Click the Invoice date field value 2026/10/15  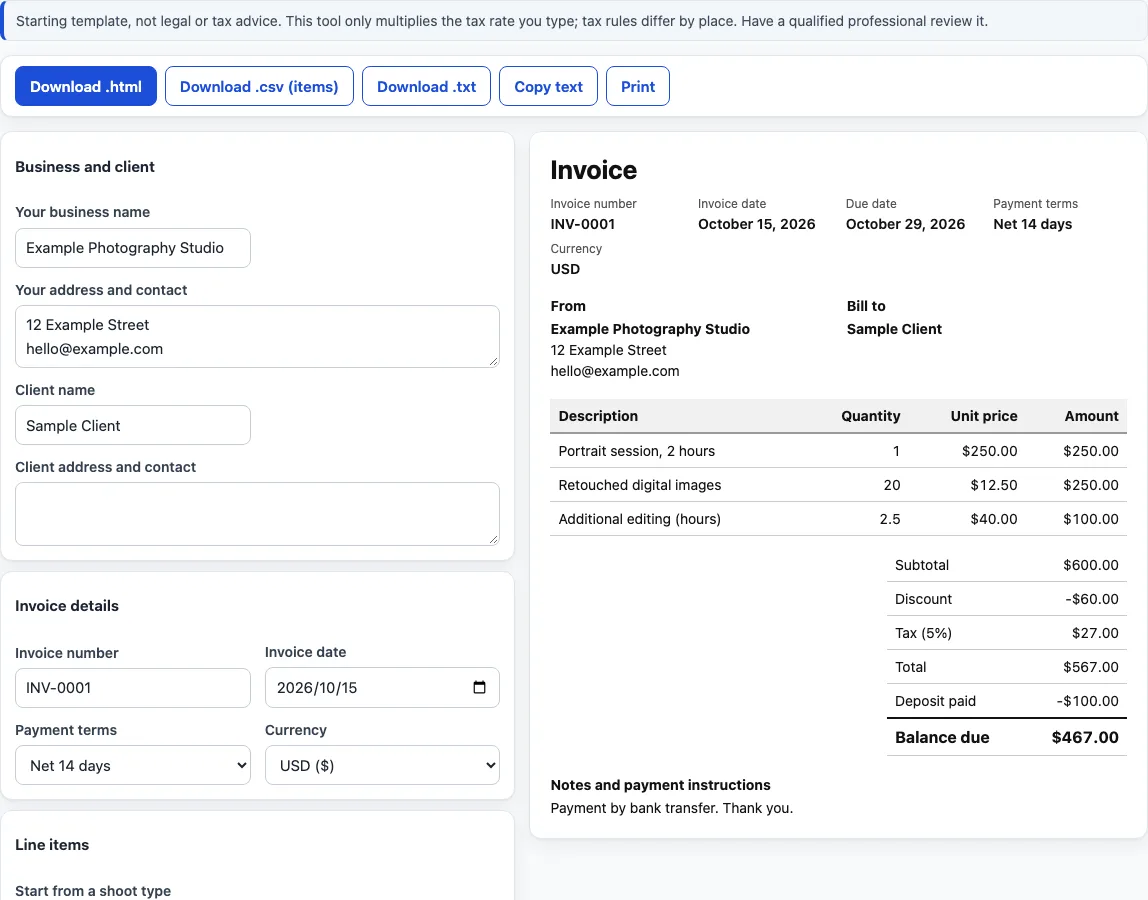317,688
